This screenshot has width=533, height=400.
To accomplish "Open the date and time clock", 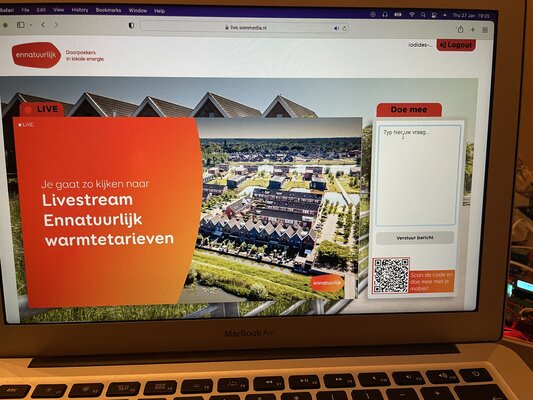I will coord(471,16).
